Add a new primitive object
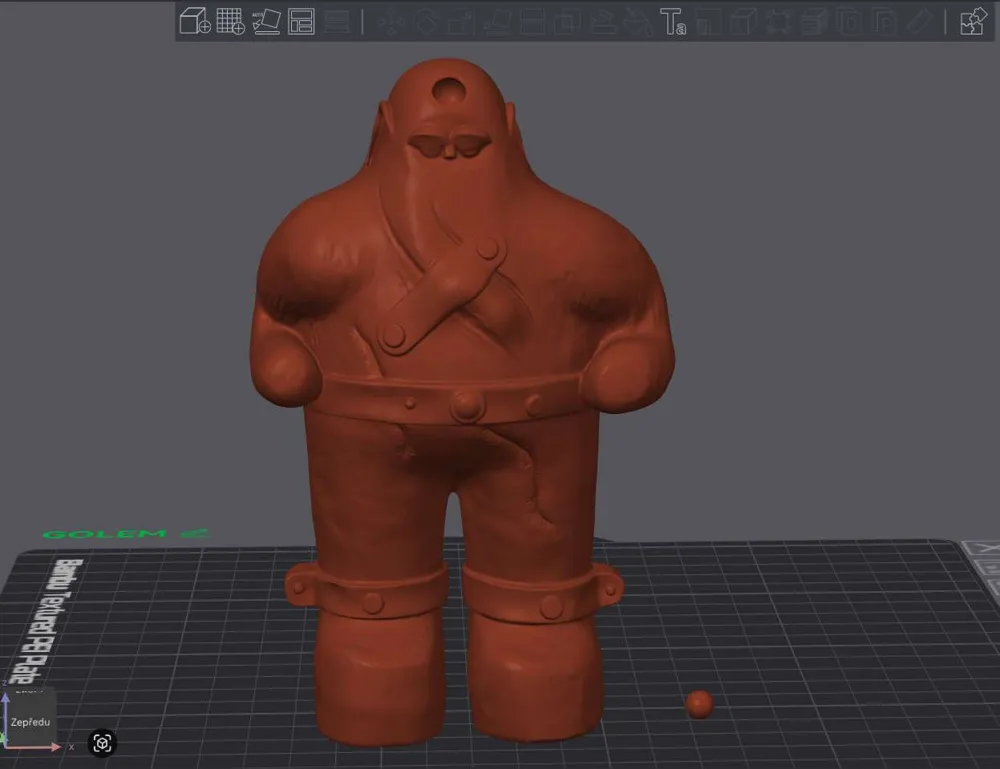The width and height of the screenshot is (1000, 769). coord(193,20)
